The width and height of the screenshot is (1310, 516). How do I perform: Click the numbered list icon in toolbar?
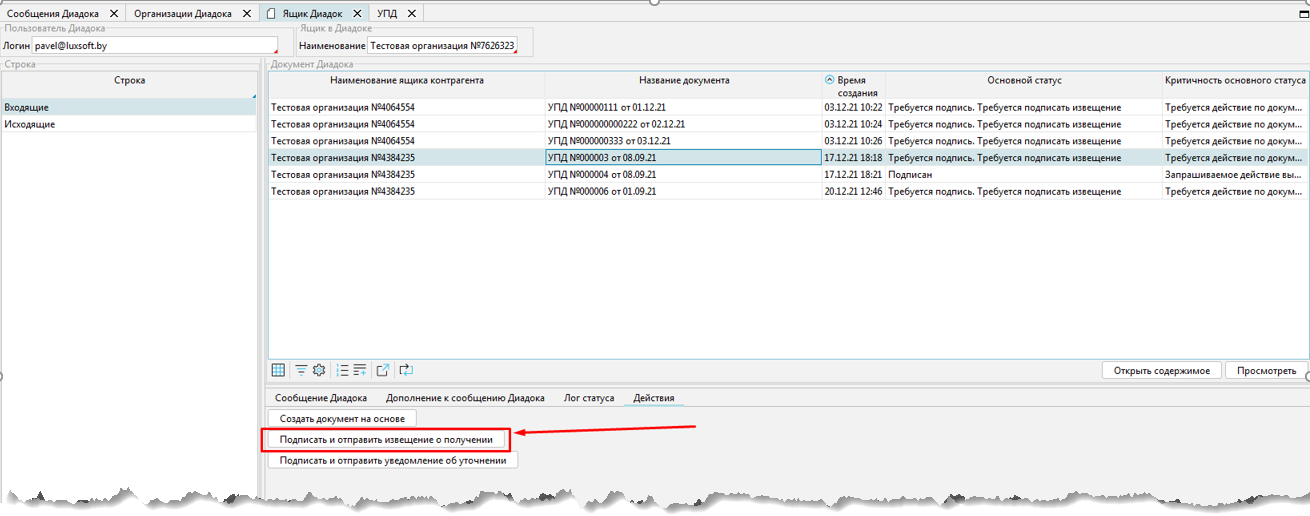pos(342,370)
